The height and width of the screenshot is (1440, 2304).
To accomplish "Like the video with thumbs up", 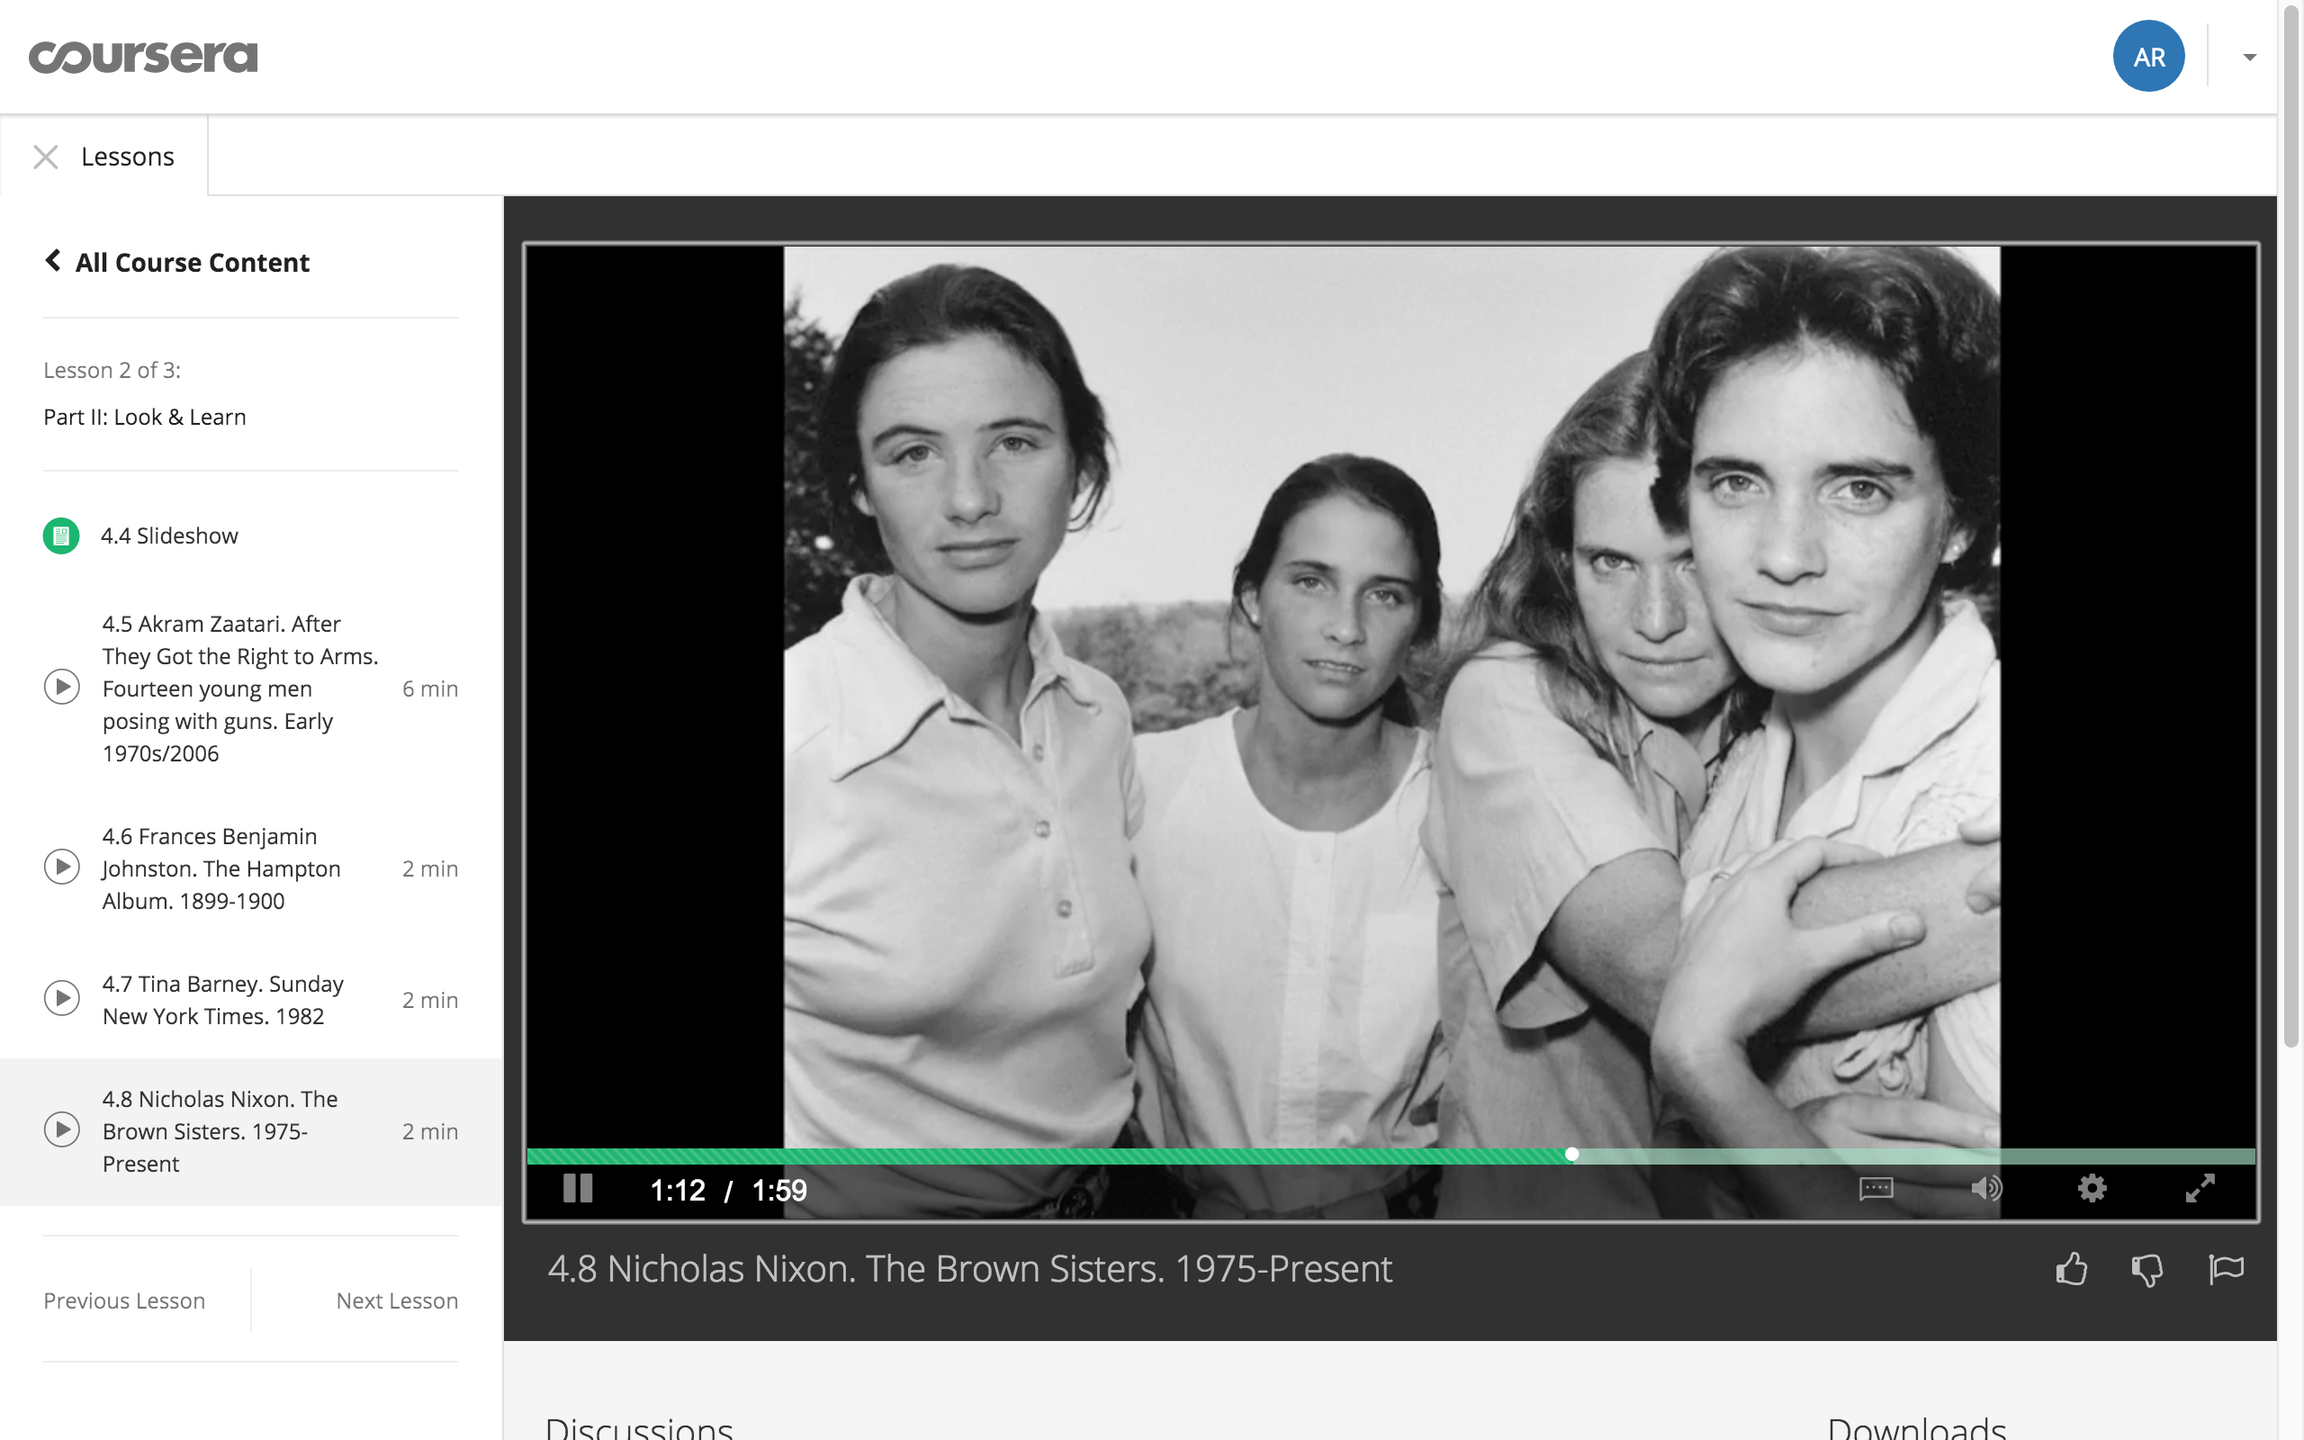I will [2071, 1269].
